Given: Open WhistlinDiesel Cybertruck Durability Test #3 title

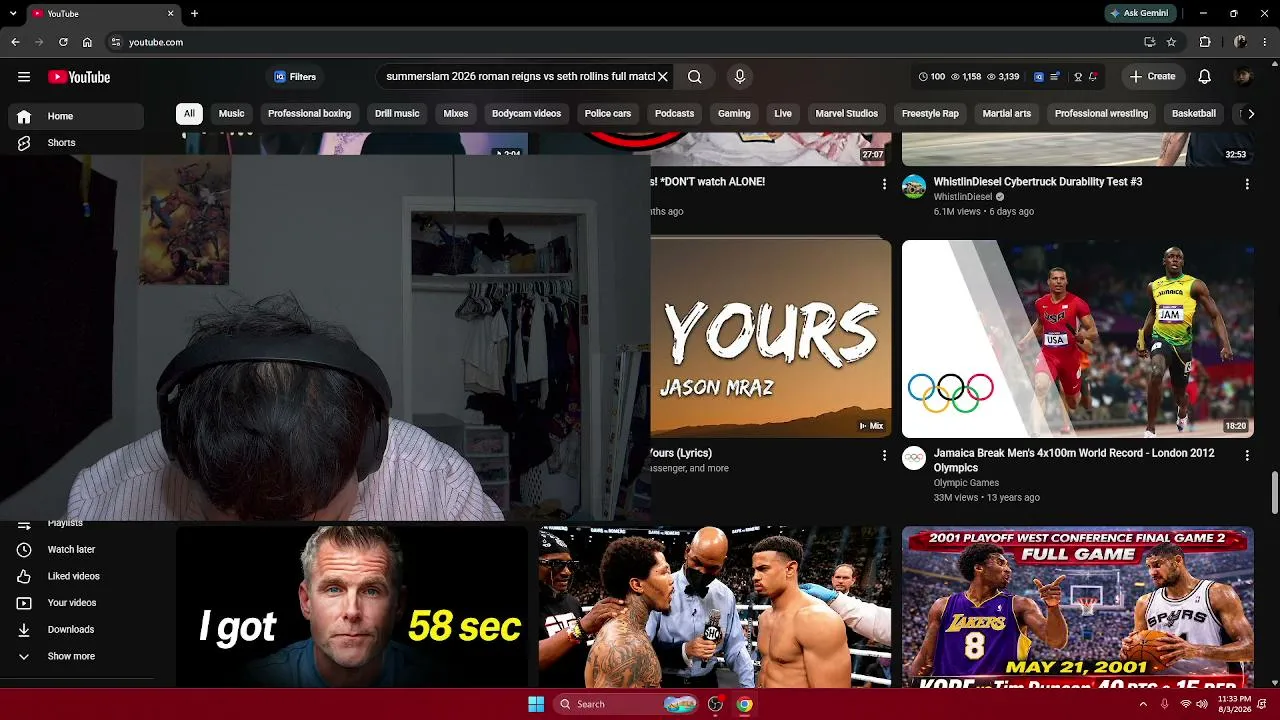Looking at the screenshot, I should [1038, 182].
